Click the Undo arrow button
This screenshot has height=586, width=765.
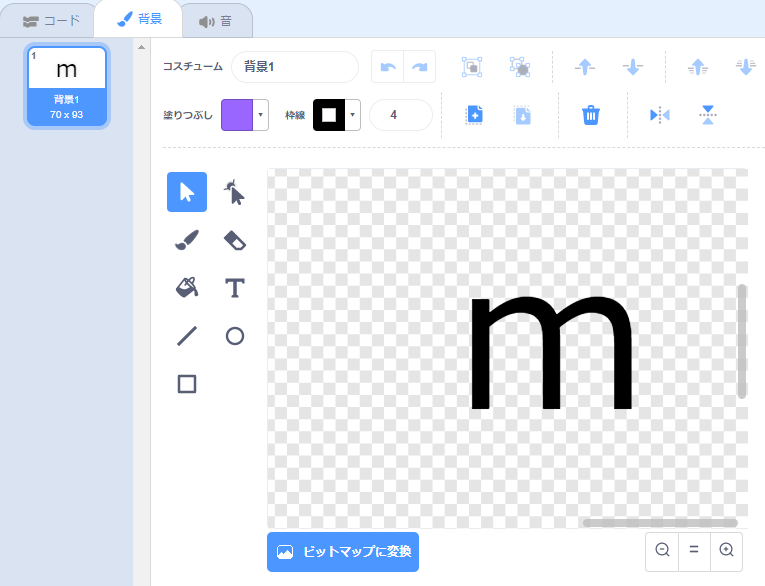point(388,67)
